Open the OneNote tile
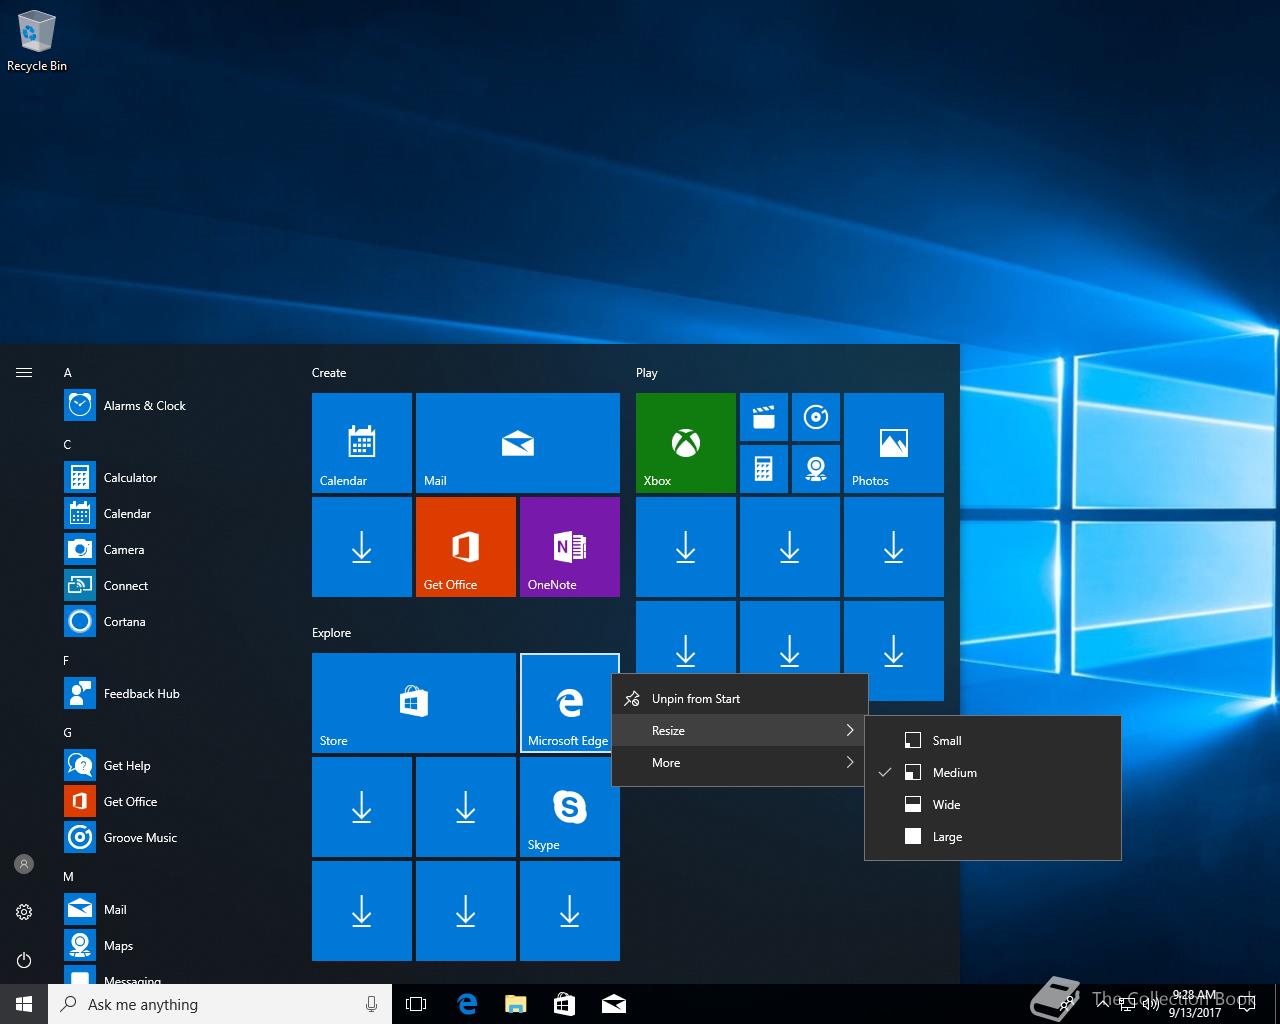The height and width of the screenshot is (1024, 1280). point(570,547)
